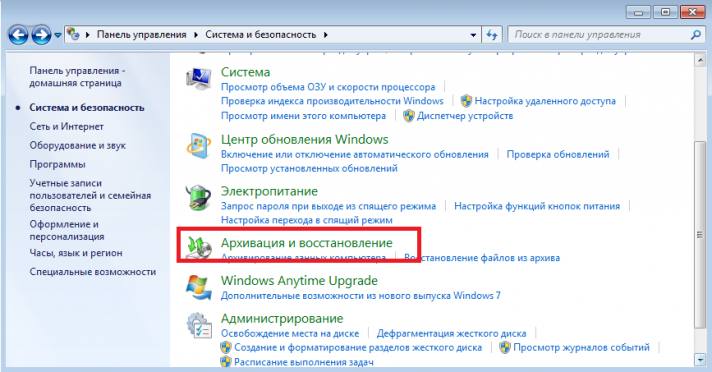Open recent pages dropdown next to Forward
712x372 pixels.
58,35
